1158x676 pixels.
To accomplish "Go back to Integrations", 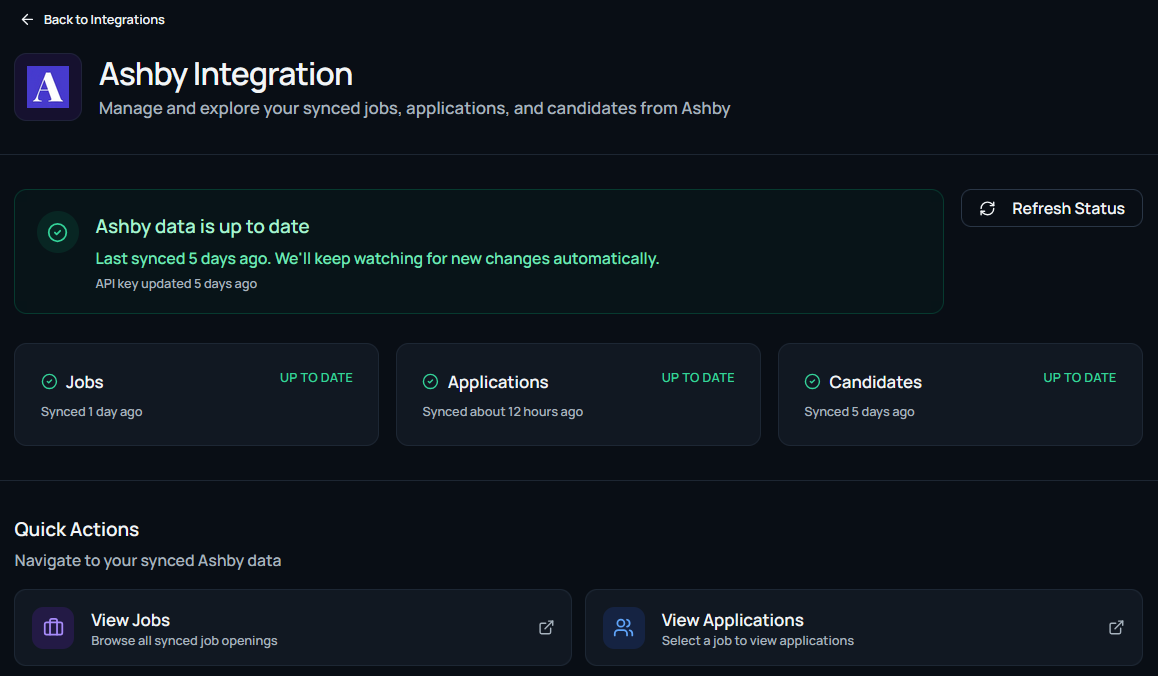I will (x=103, y=20).
